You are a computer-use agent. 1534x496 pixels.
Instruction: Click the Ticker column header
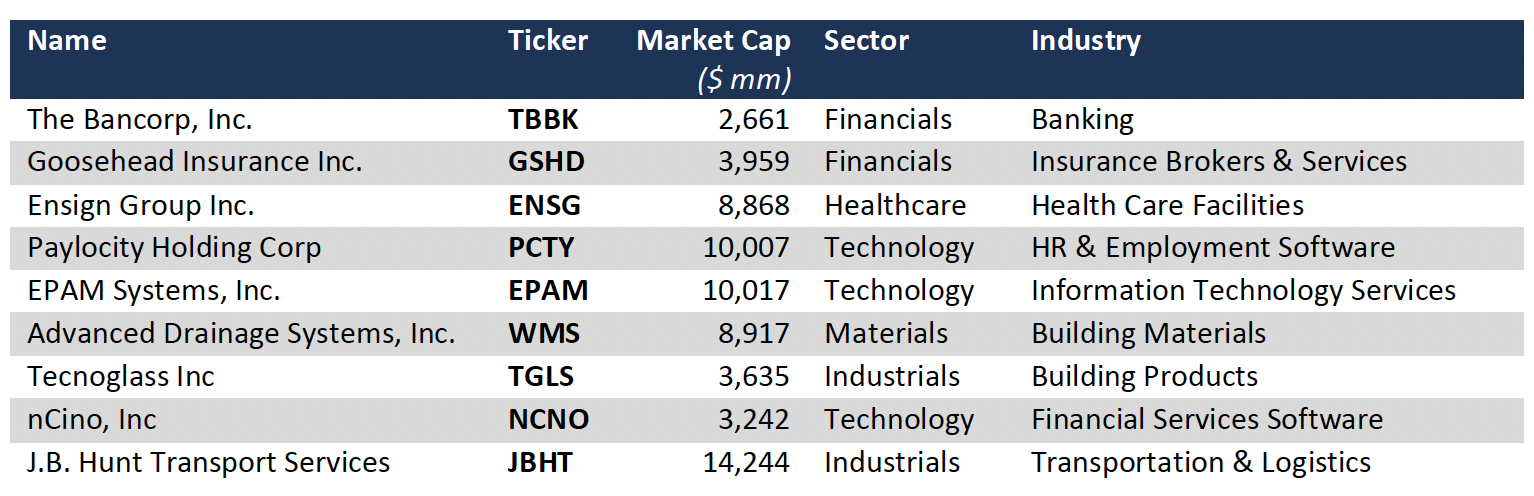pos(548,41)
